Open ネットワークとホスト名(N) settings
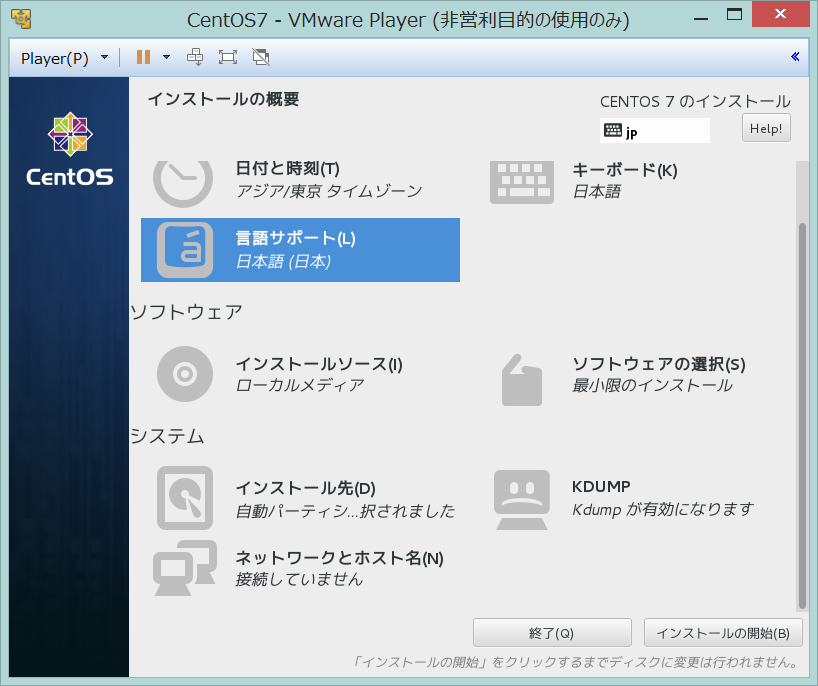Viewport: 818px width, 686px height. click(339, 558)
